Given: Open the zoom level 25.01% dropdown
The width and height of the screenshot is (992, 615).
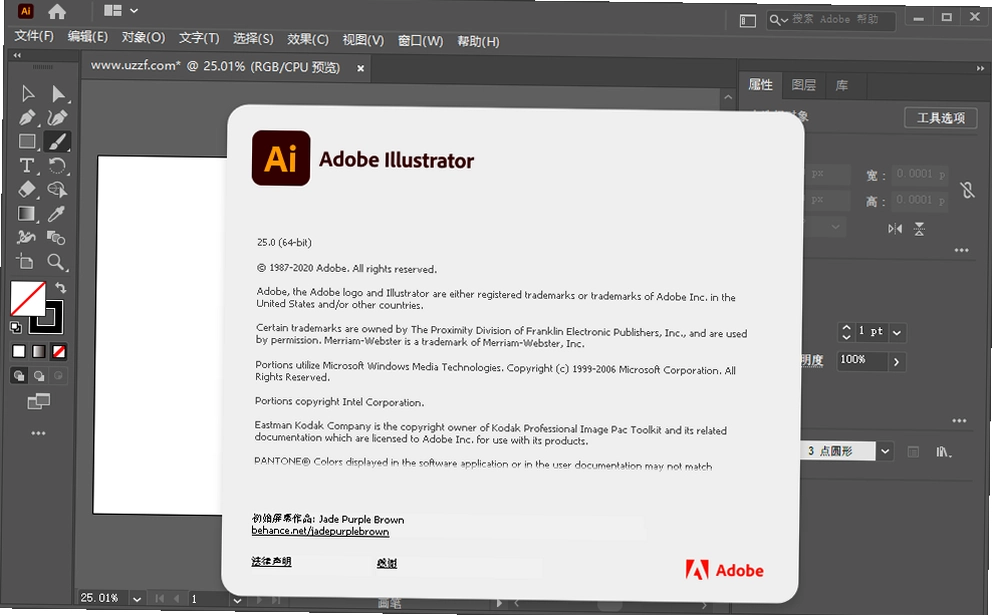Looking at the screenshot, I should coord(137,599).
